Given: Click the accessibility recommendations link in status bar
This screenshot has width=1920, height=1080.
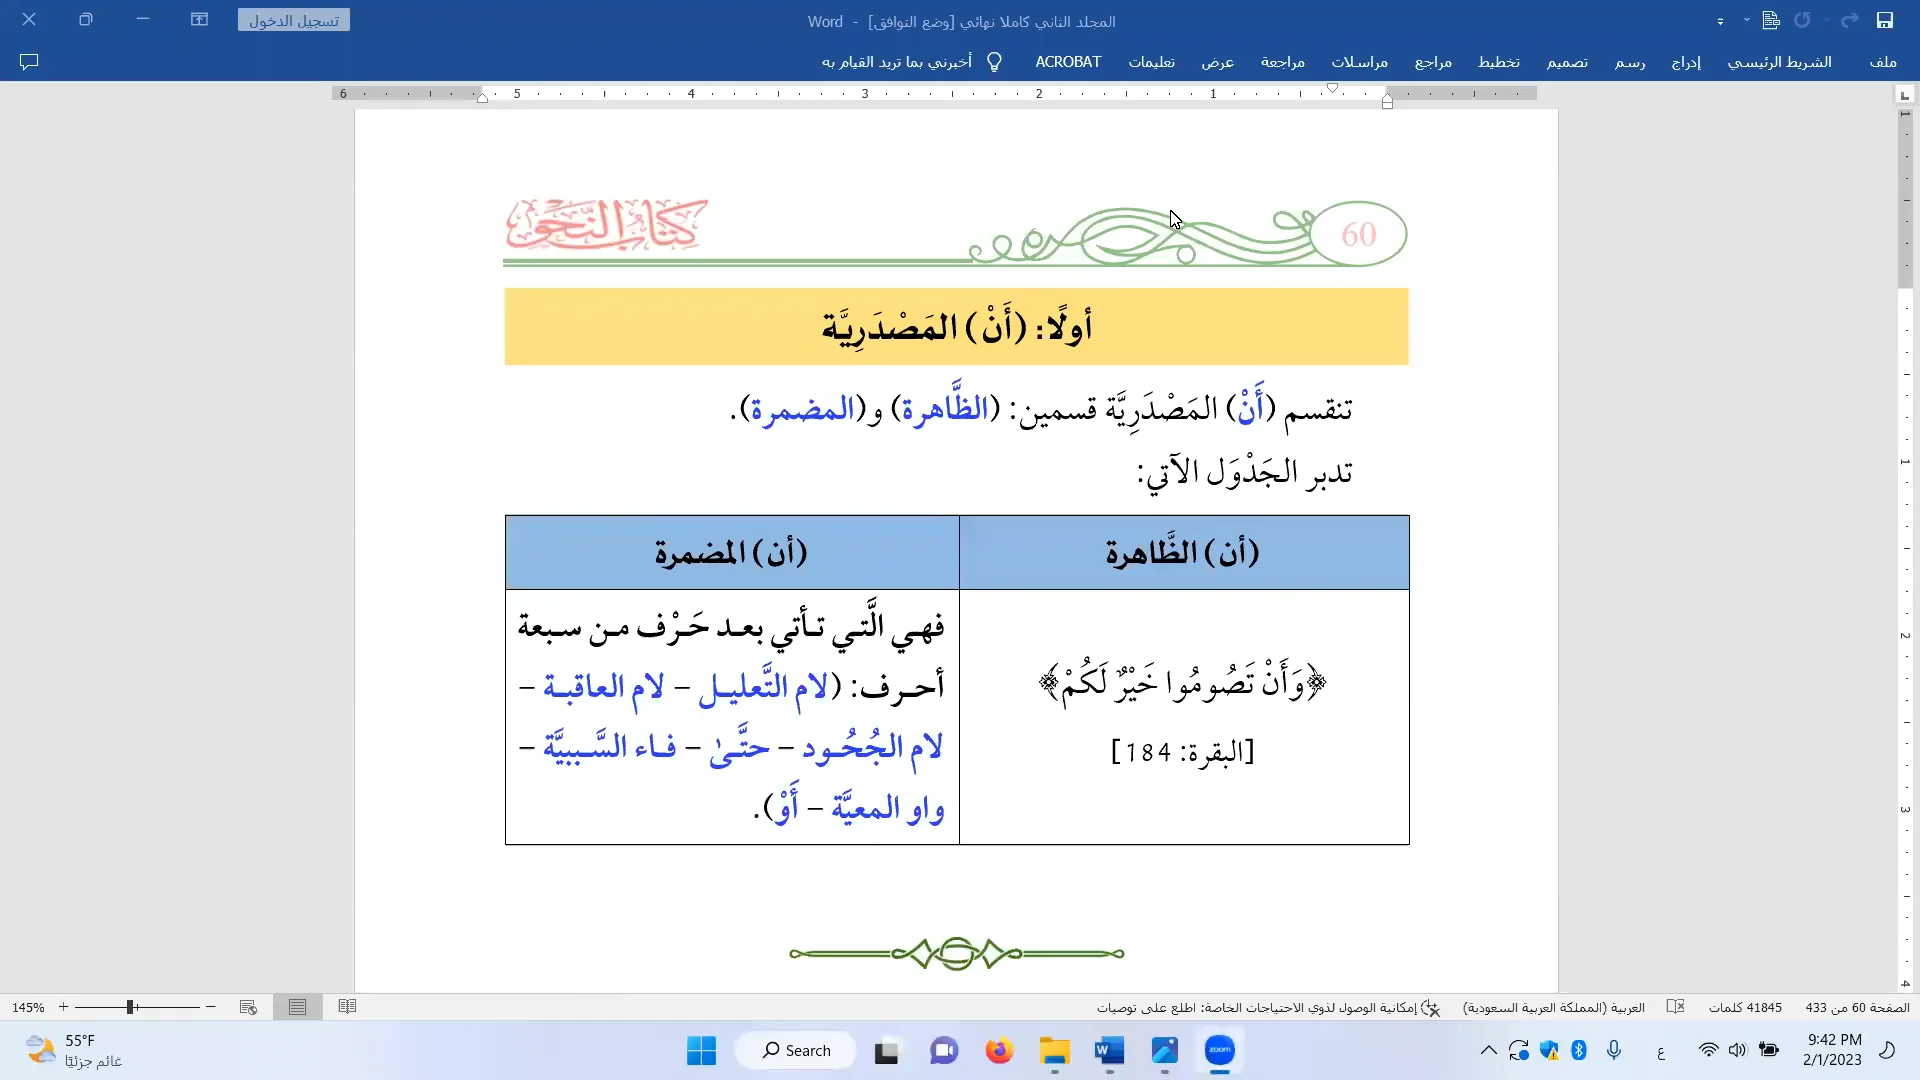Looking at the screenshot, I should (x=1270, y=1007).
